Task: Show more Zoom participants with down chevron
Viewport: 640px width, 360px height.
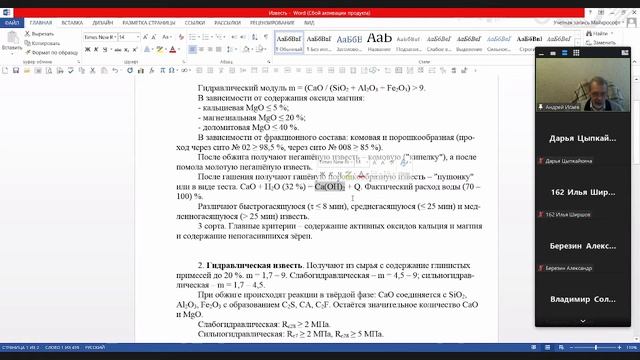Action: (x=583, y=321)
